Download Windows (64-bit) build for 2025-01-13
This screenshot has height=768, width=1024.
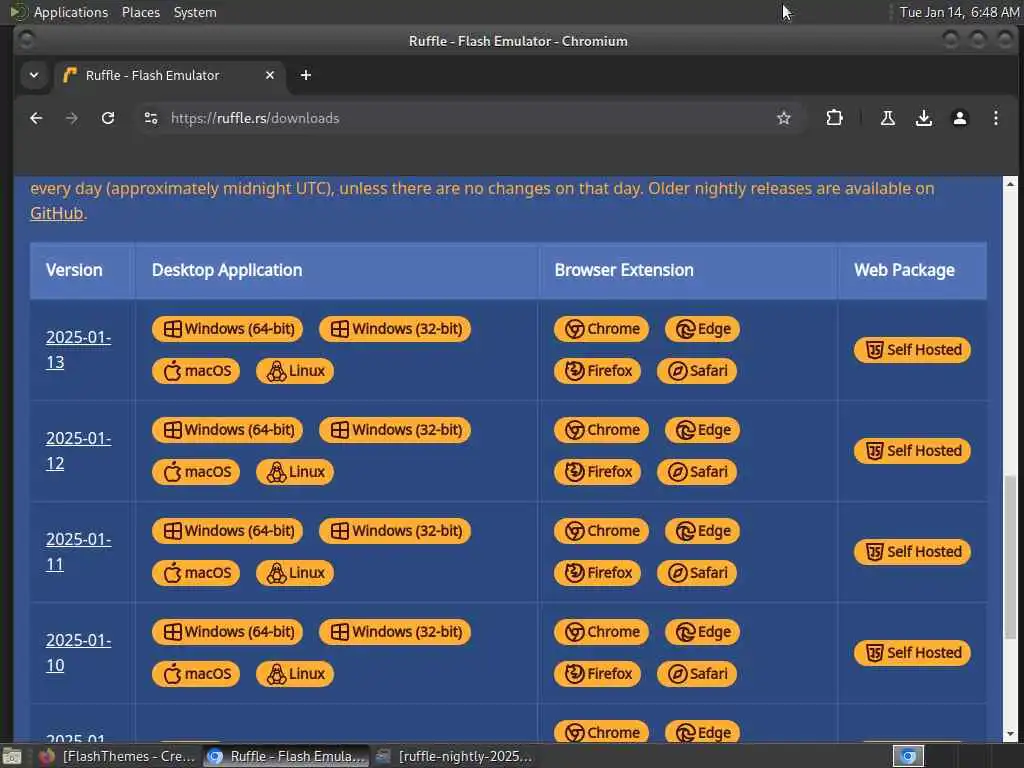point(227,328)
